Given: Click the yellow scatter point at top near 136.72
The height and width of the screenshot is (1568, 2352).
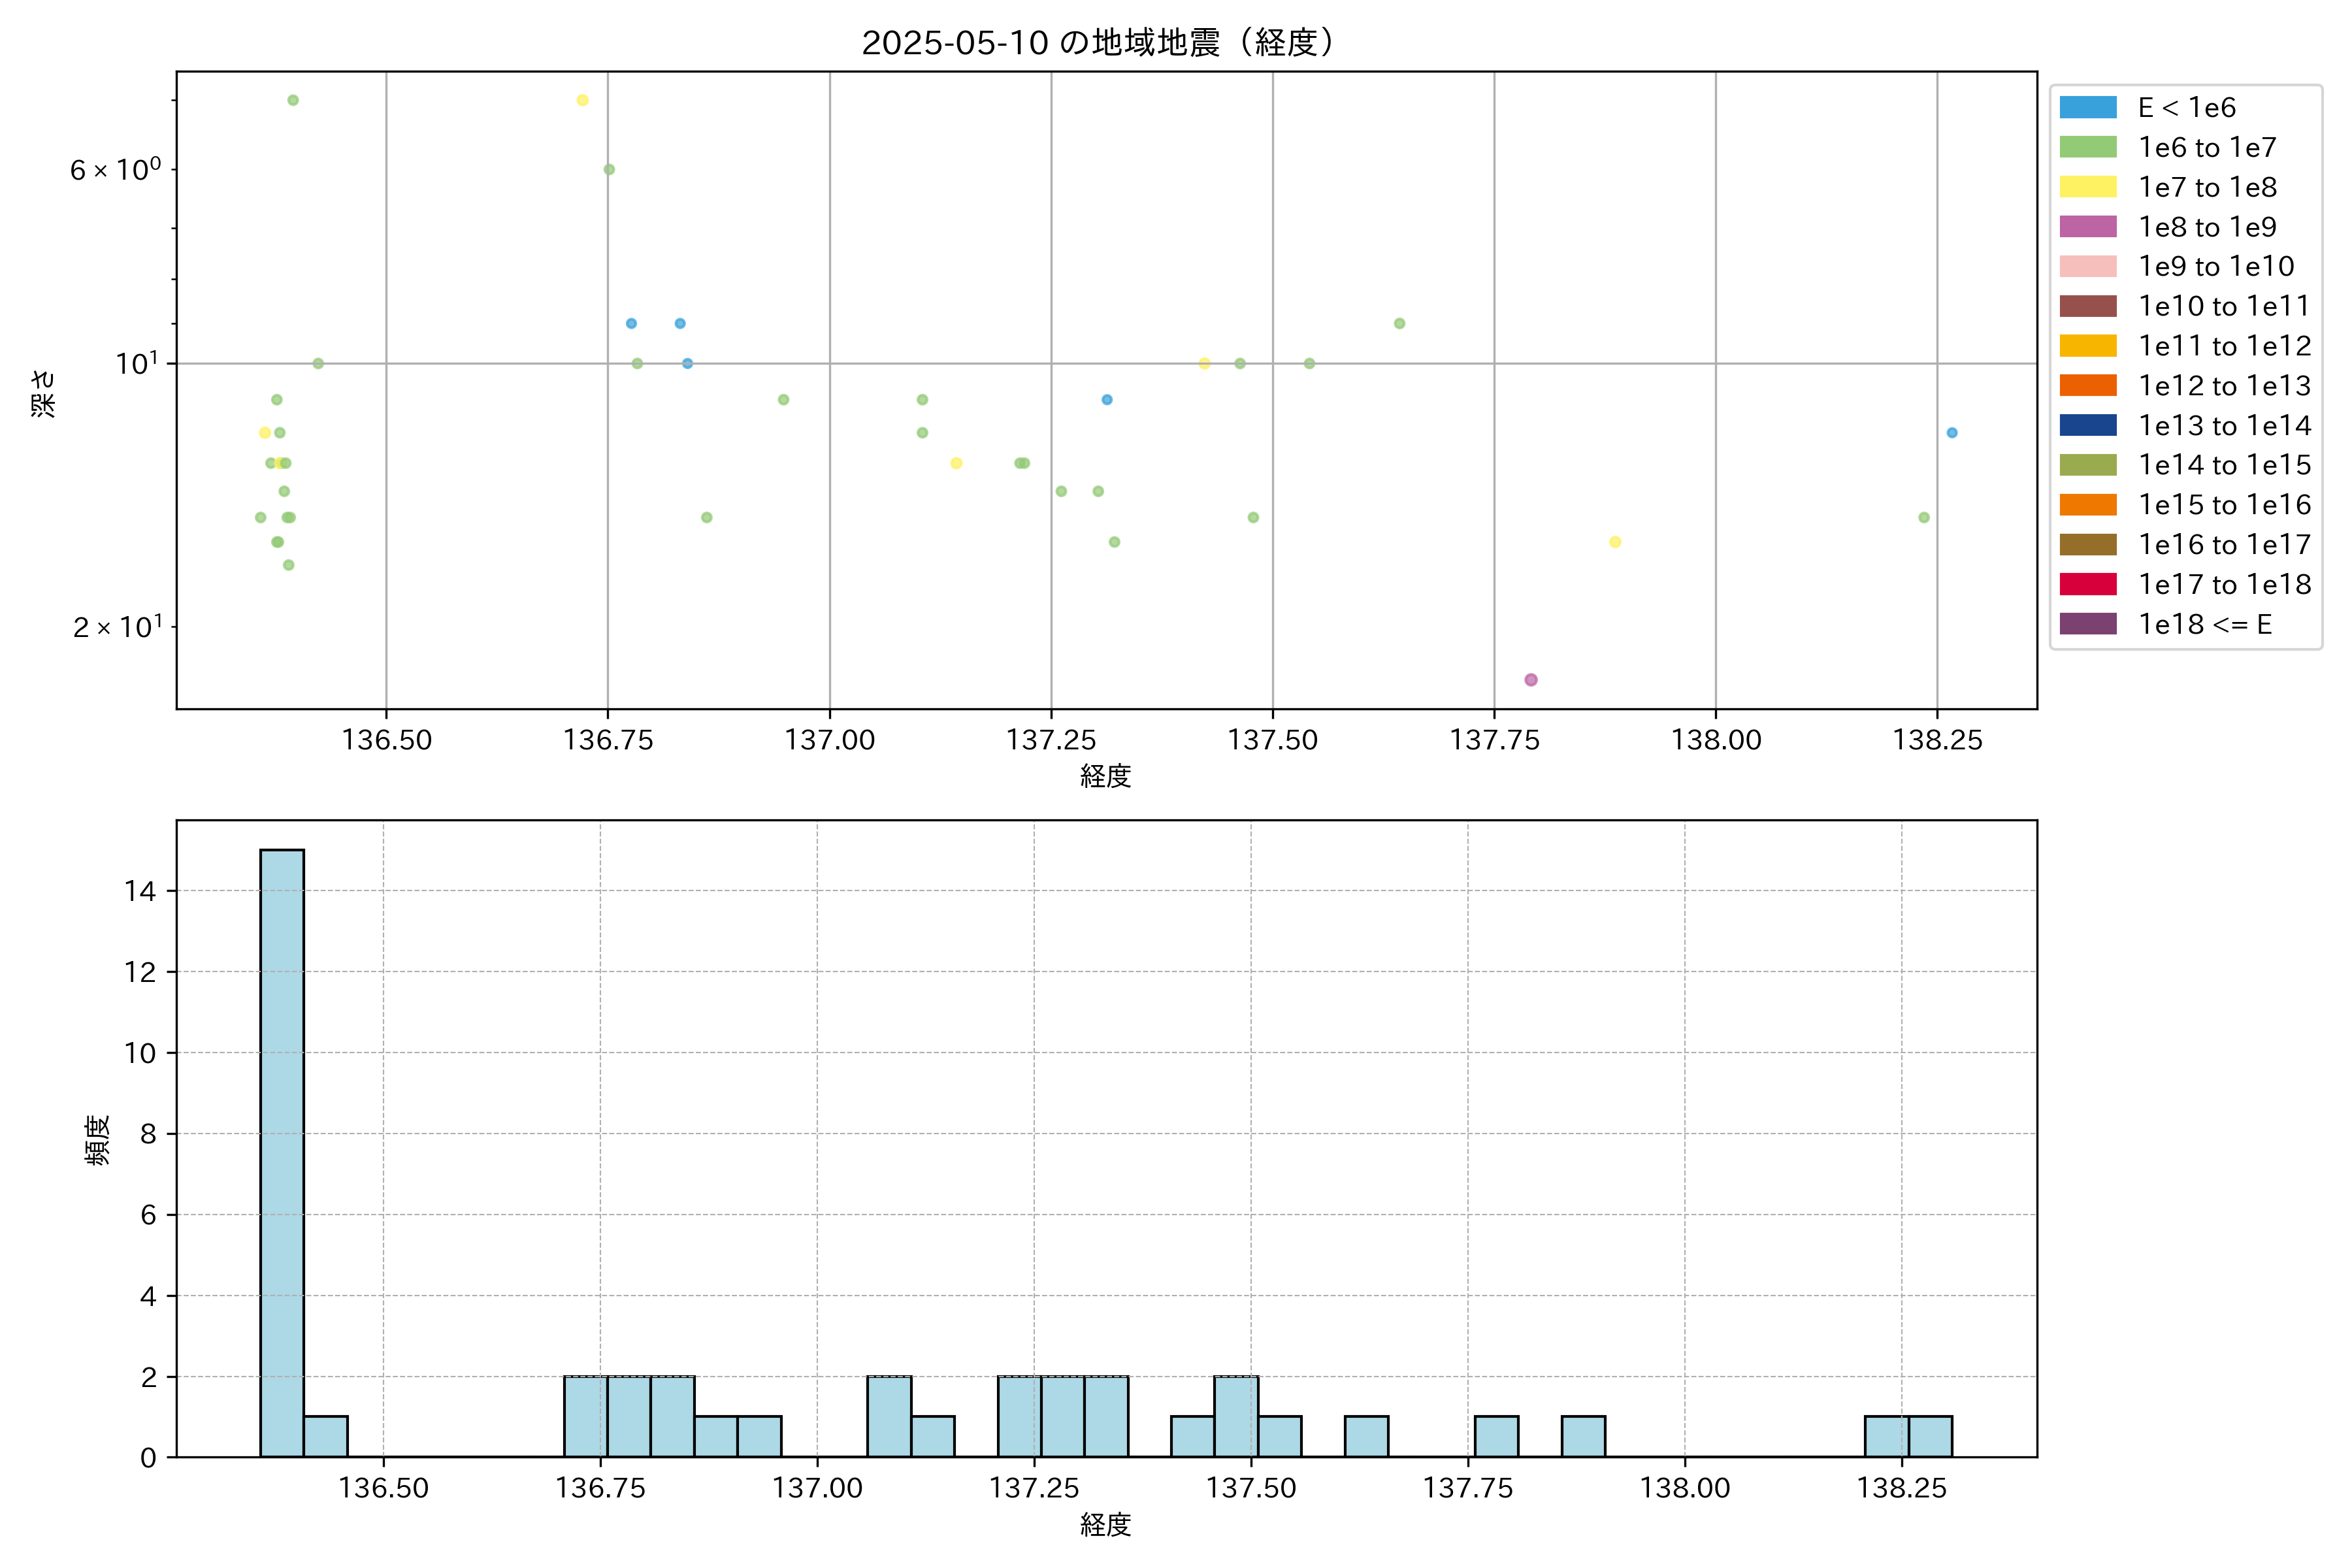Looking at the screenshot, I should click(582, 100).
